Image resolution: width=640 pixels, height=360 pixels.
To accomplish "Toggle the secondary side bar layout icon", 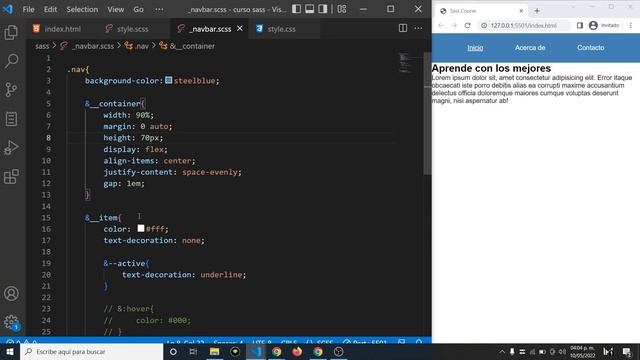I will coord(322,9).
